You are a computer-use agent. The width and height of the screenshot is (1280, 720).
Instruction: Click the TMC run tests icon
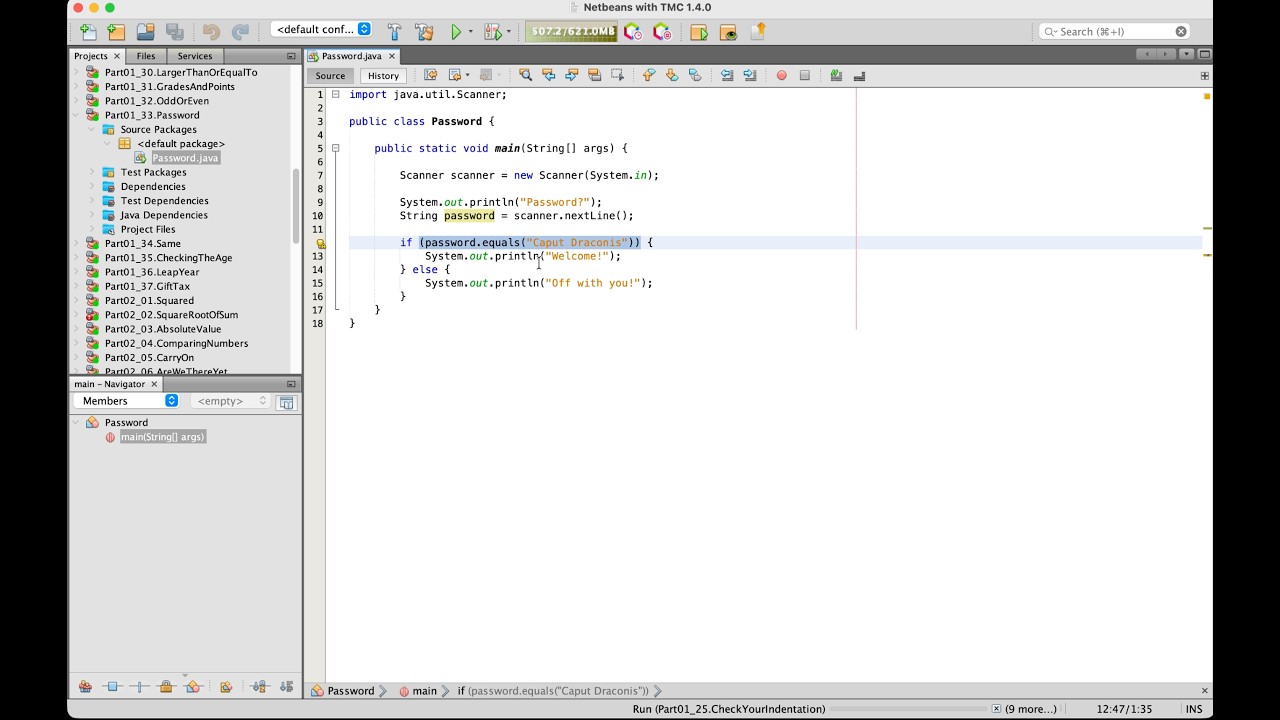tap(699, 32)
